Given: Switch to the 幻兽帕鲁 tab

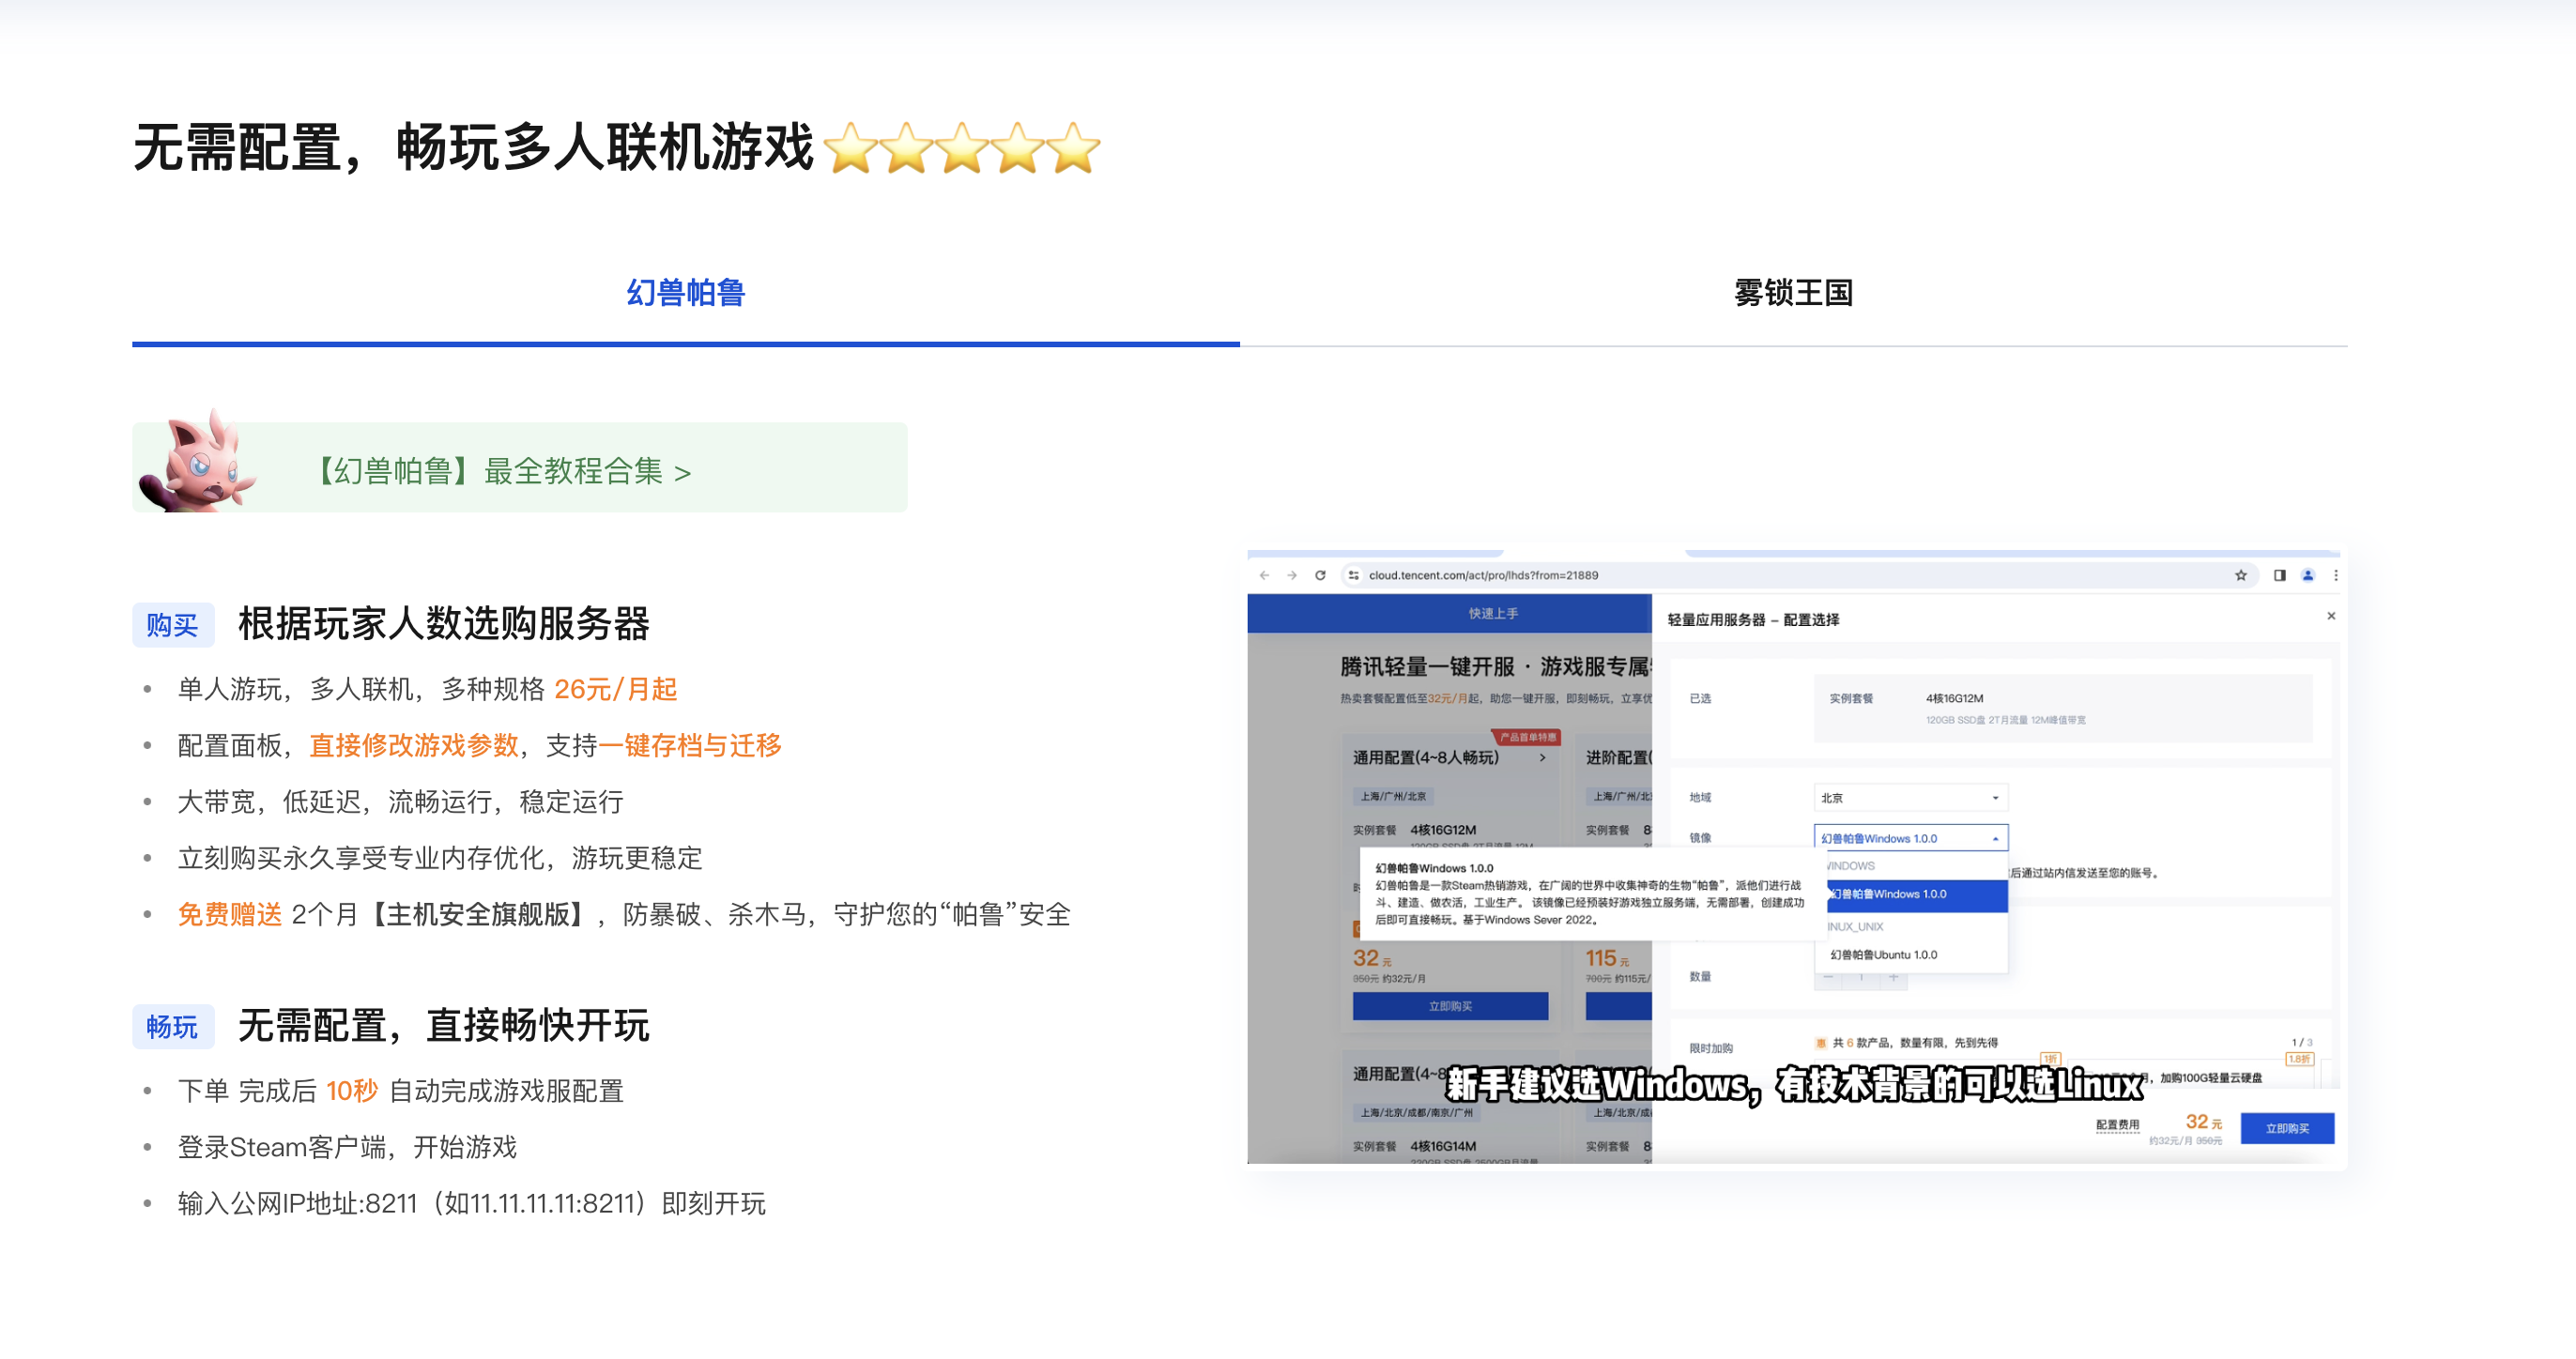Looking at the screenshot, I should tap(685, 293).
